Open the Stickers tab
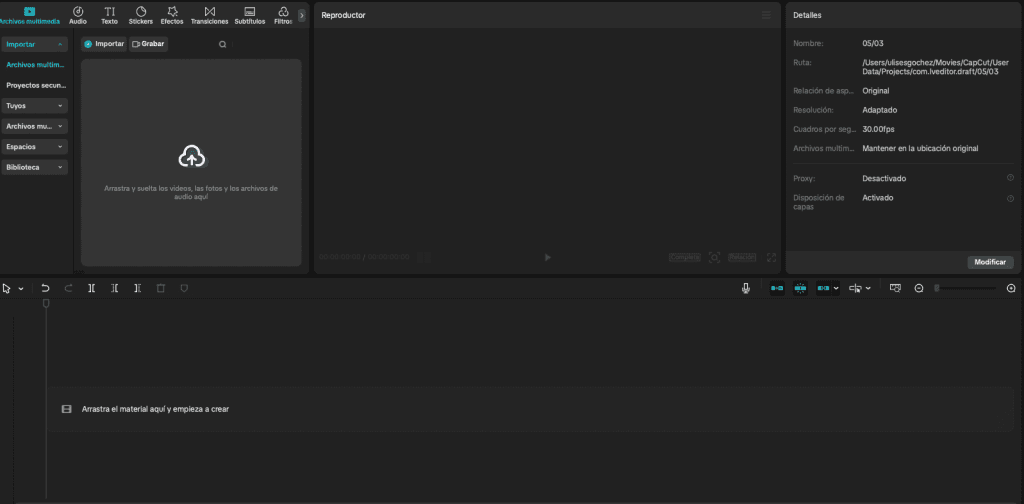The height and width of the screenshot is (504, 1024). (x=140, y=16)
